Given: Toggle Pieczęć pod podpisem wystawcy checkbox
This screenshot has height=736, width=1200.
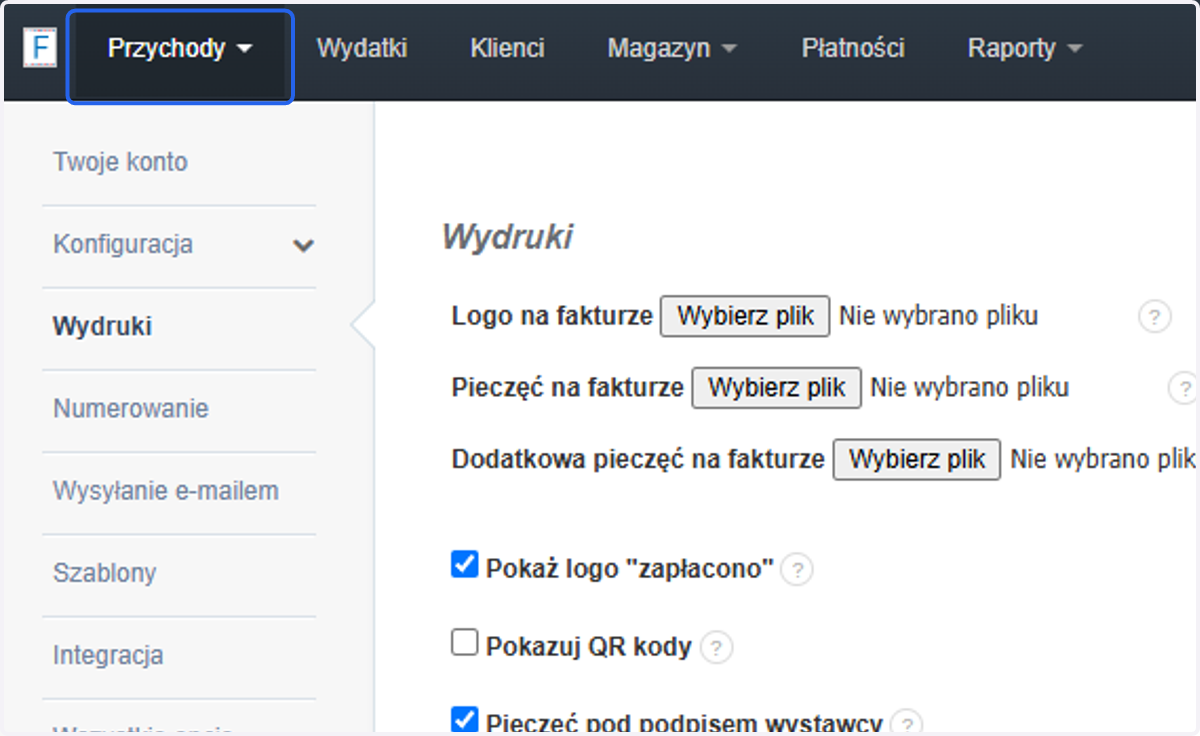Looking at the screenshot, I should [464, 719].
